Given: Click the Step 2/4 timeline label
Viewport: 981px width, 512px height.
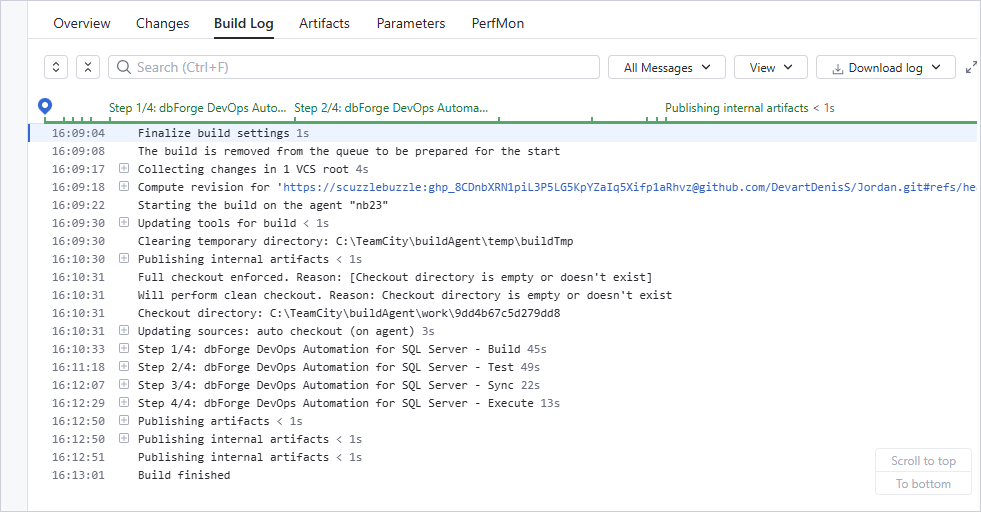Looking at the screenshot, I should click(x=391, y=108).
